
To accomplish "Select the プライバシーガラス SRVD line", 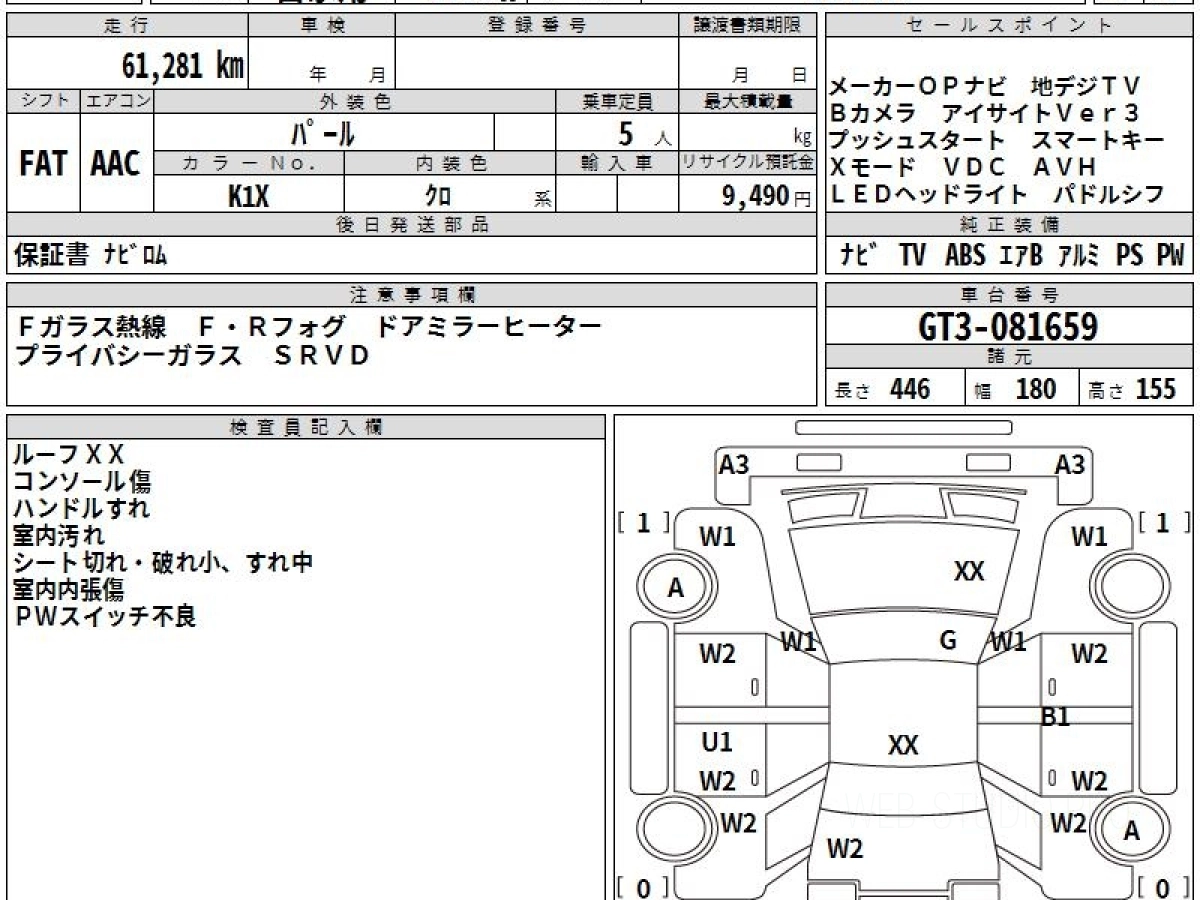I will (193, 354).
